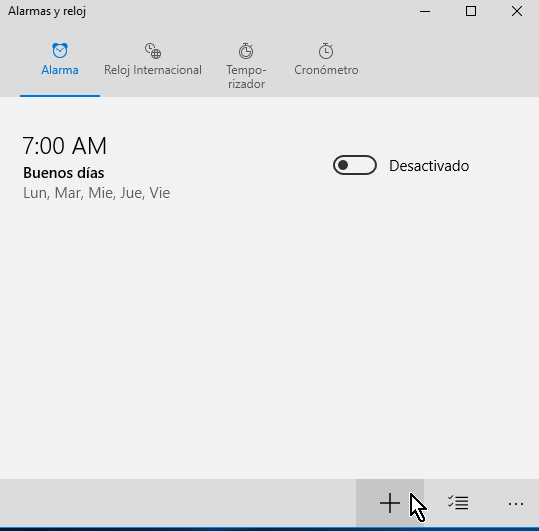
Task: Maximize the Alarmas y reloj window
Action: pos(471,11)
